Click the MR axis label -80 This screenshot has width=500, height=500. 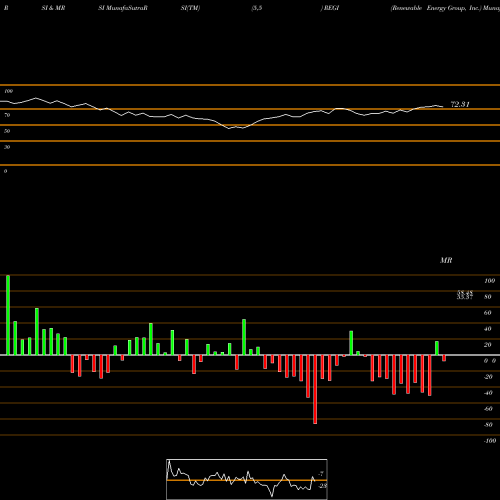[x=488, y=425]
